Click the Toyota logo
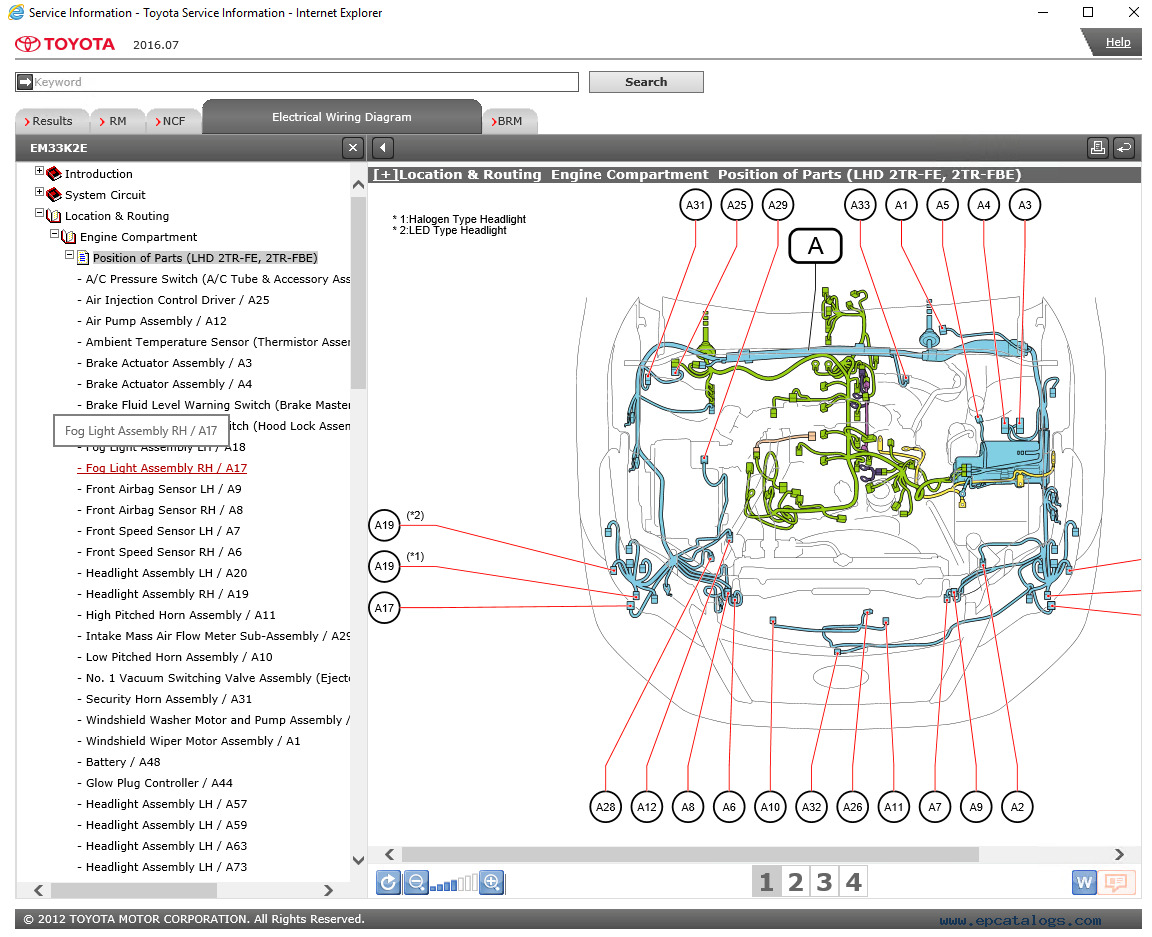The image size is (1152, 937). [65, 44]
